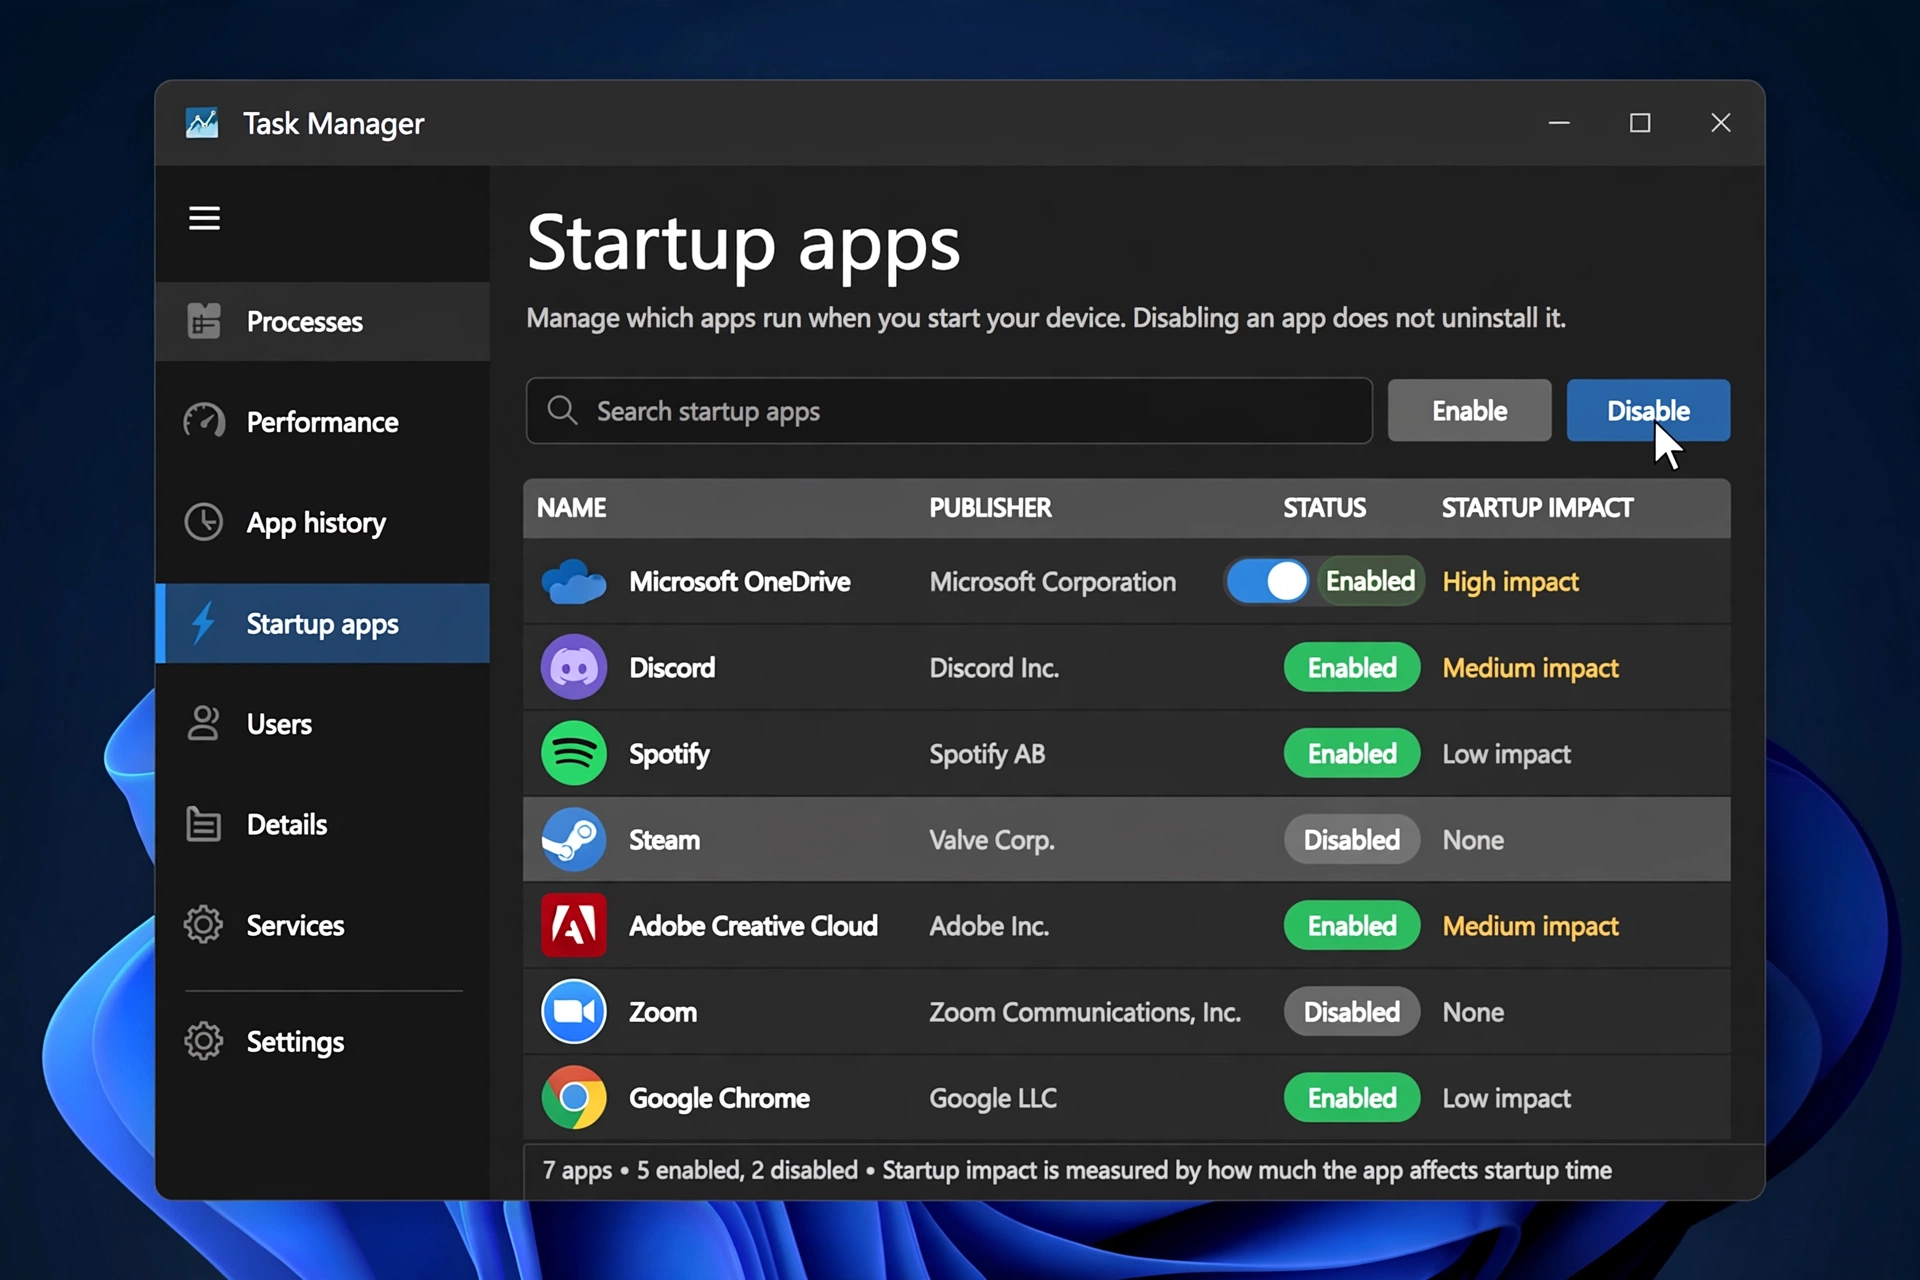1920x1280 pixels.
Task: Click the Steam app icon
Action: point(574,839)
